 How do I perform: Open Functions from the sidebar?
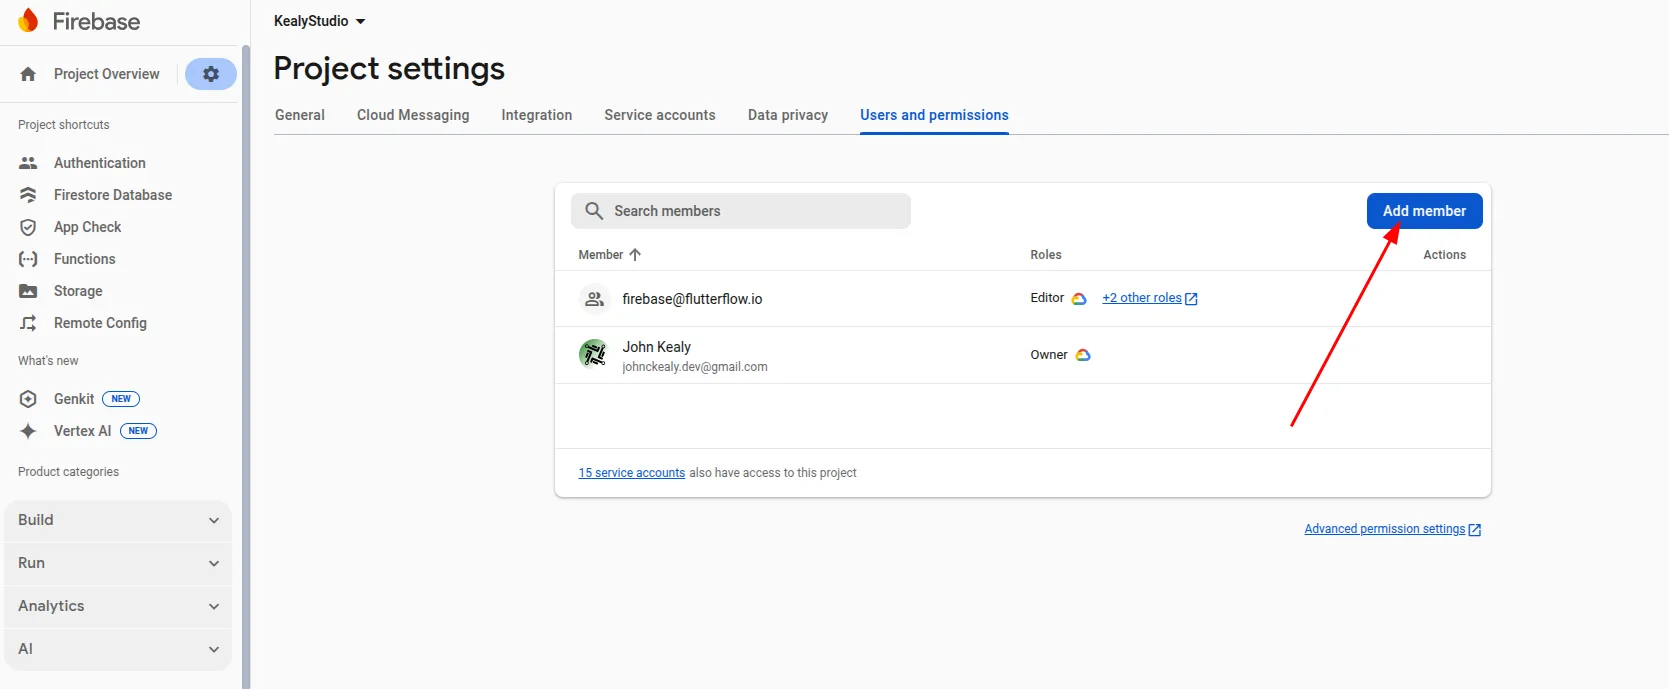[x=85, y=259]
